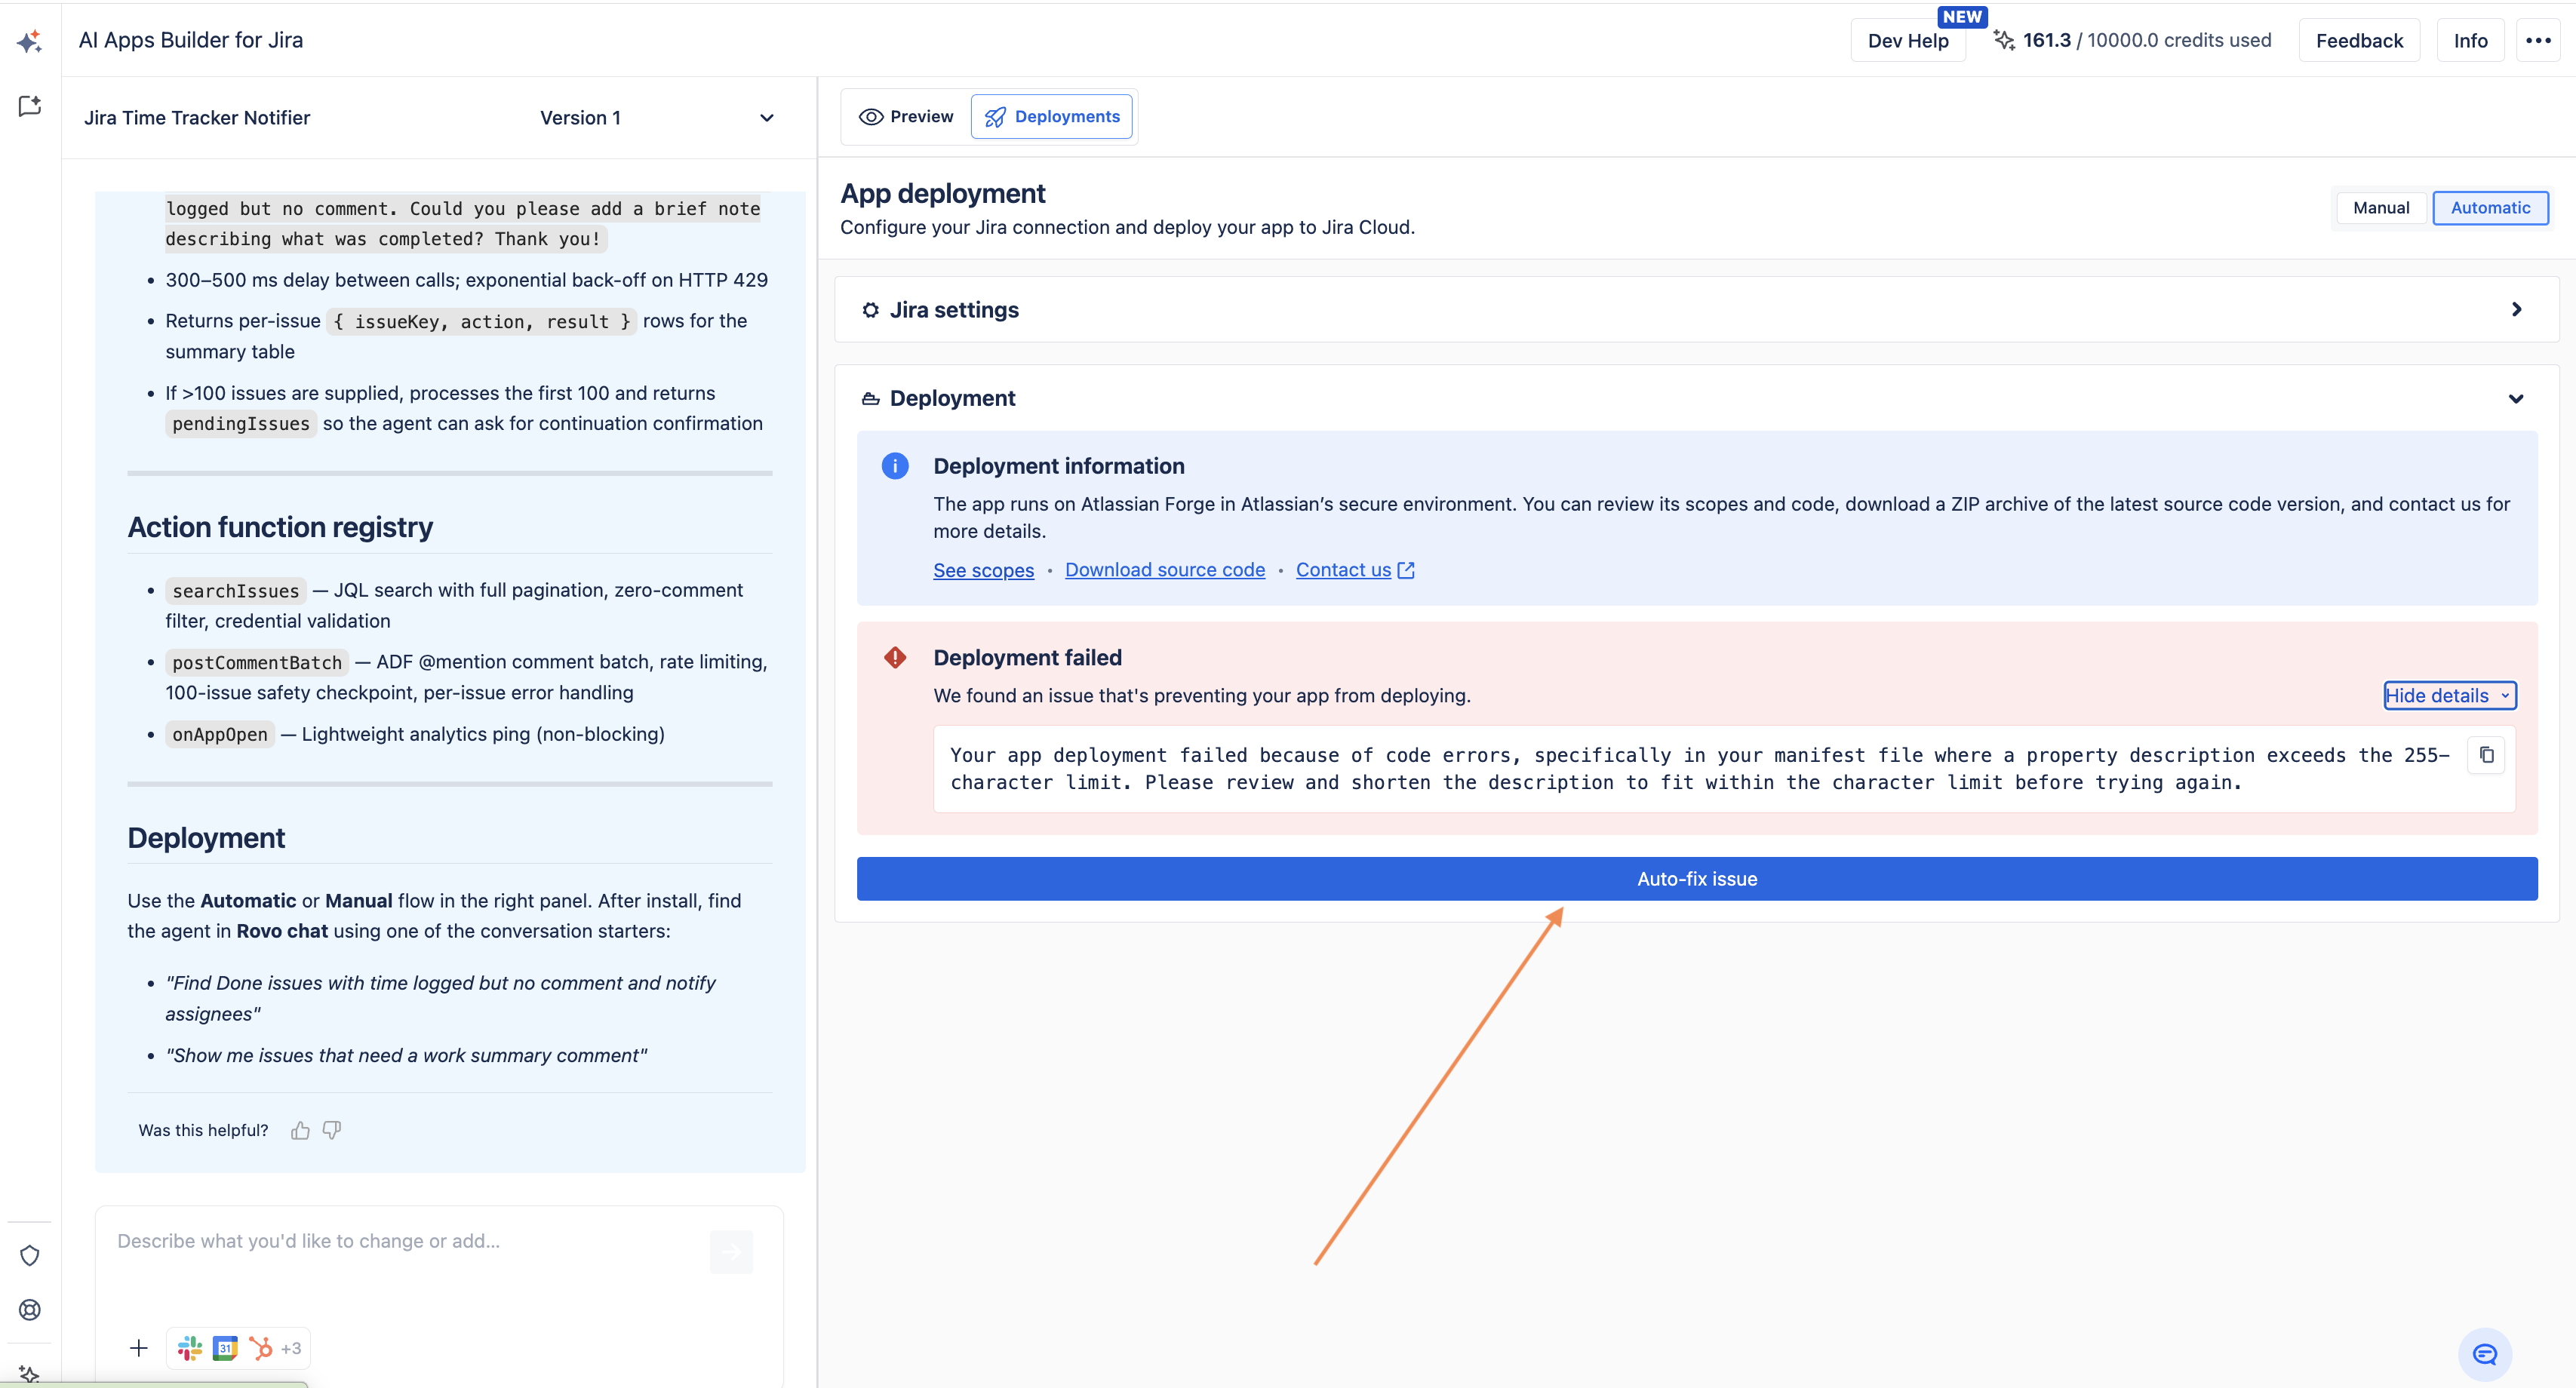Click the rocket icon on Deployments tab
The width and height of the screenshot is (2576, 1388).
click(x=995, y=117)
